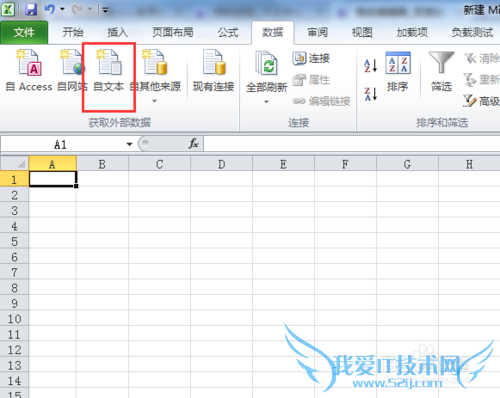Click cell A1

click(53, 179)
